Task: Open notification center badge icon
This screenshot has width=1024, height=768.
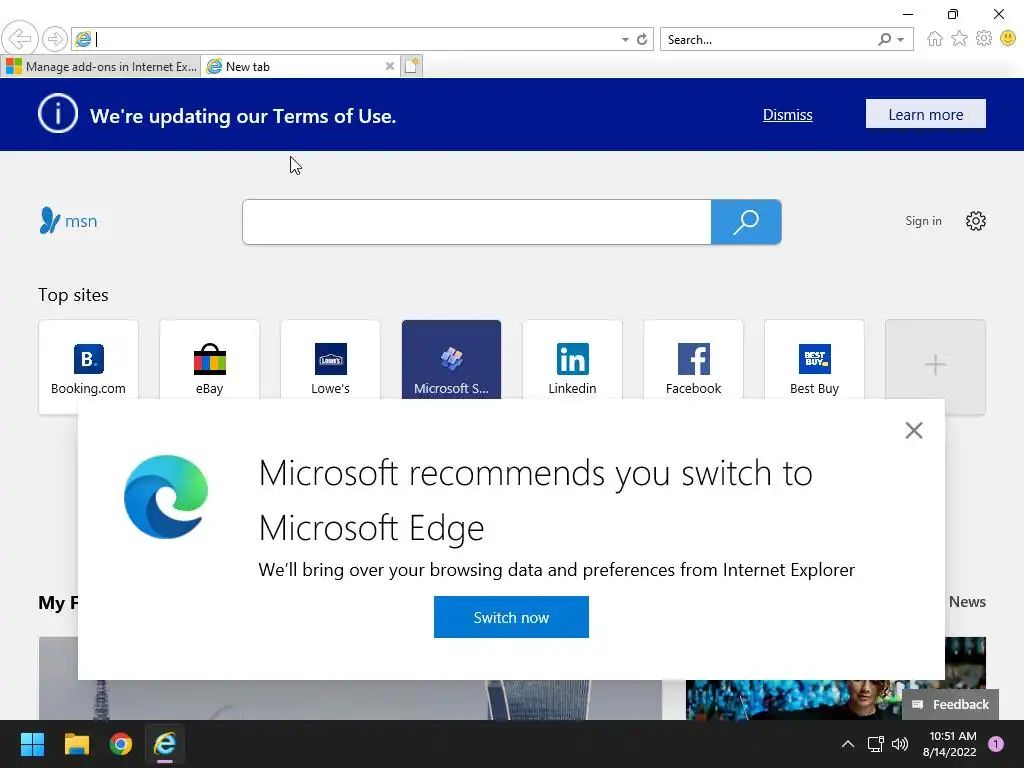Action: pyautogui.click(x=996, y=744)
